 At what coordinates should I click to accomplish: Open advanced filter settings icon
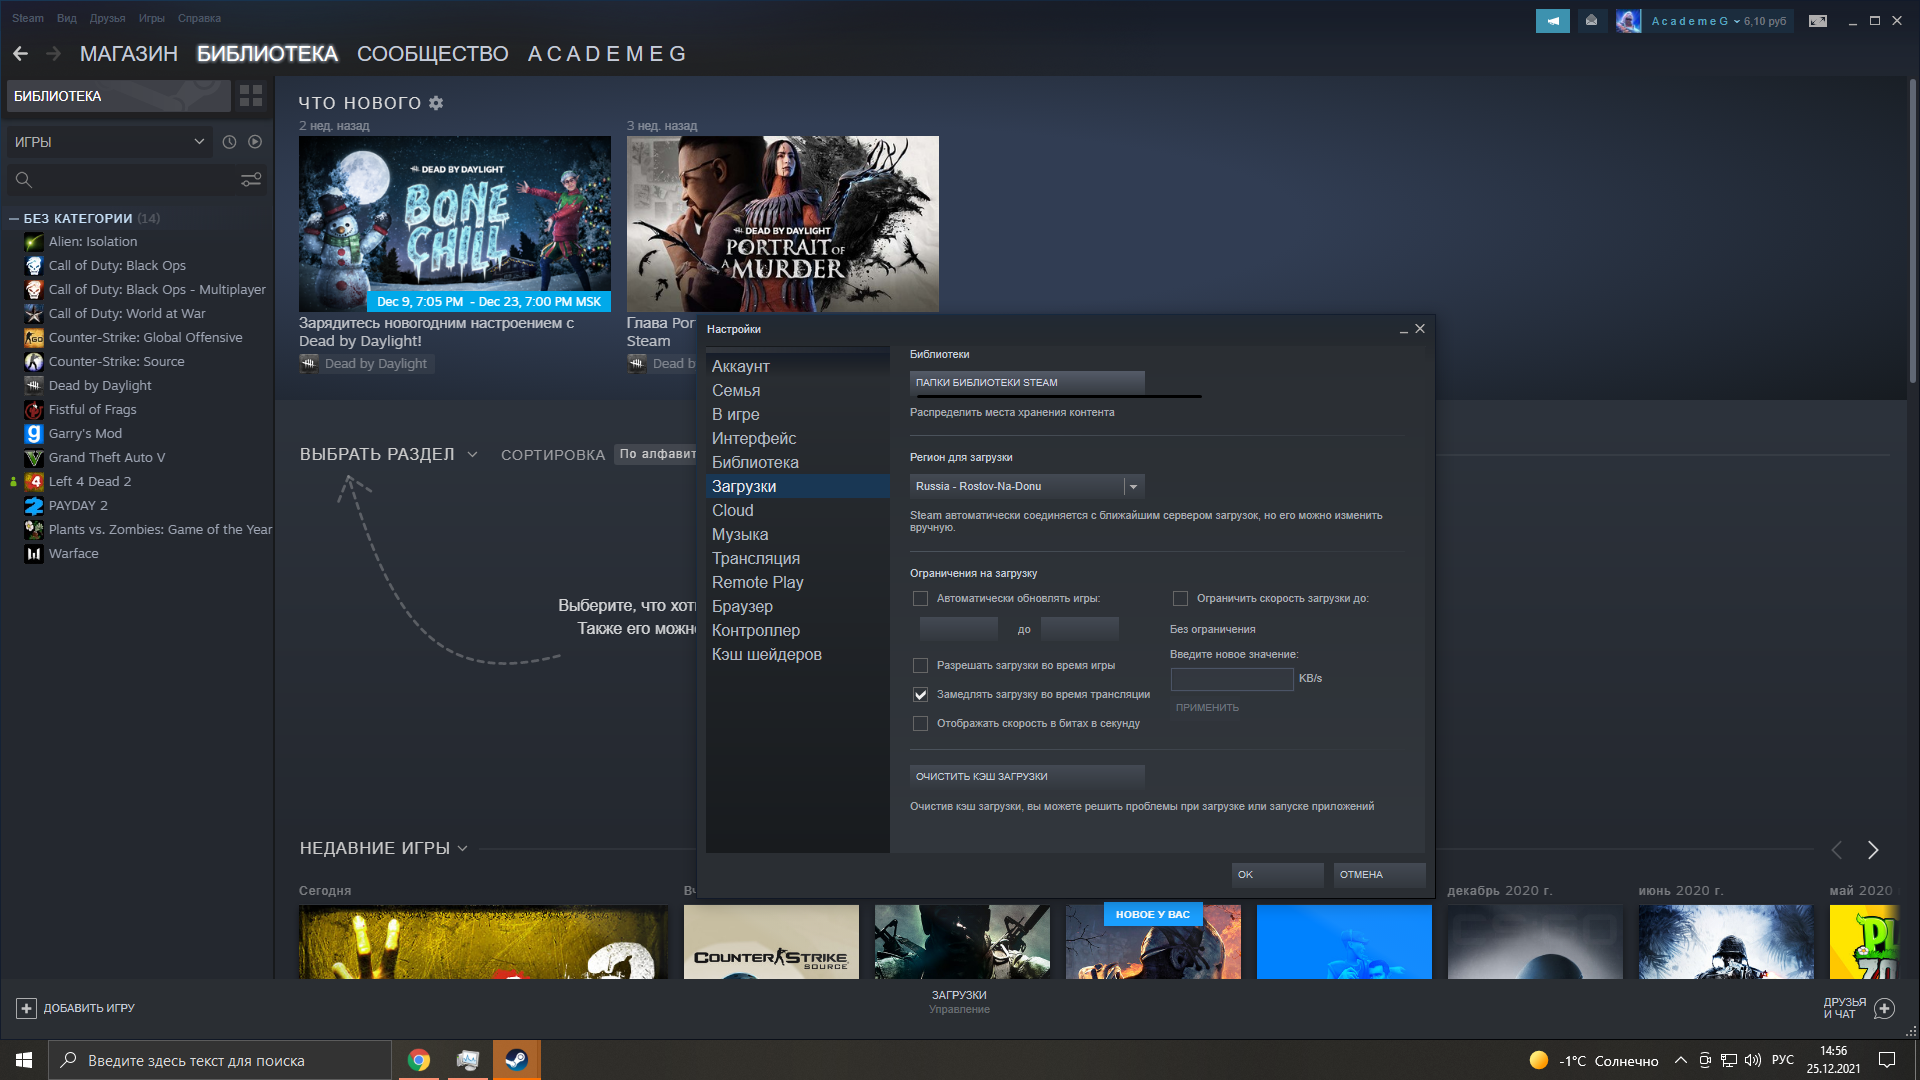click(x=251, y=179)
